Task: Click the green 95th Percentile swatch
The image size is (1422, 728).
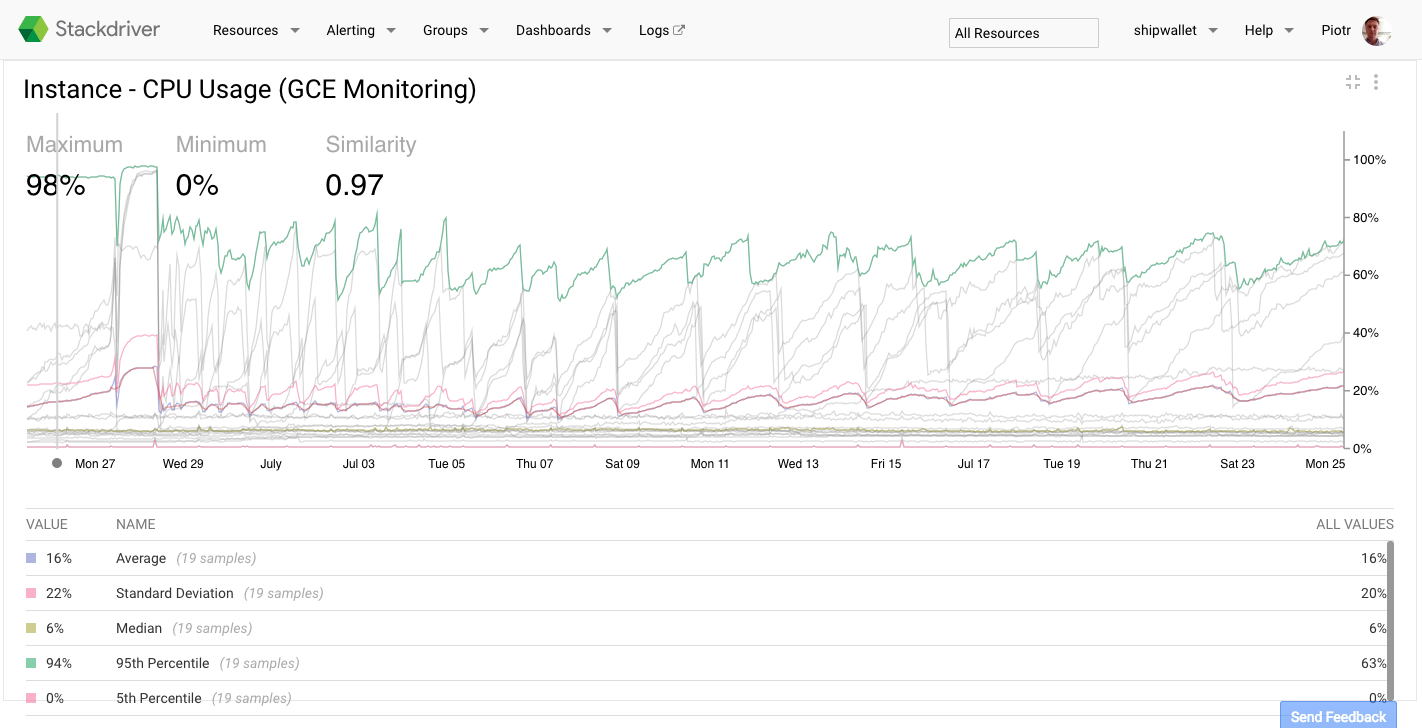Action: (31, 663)
